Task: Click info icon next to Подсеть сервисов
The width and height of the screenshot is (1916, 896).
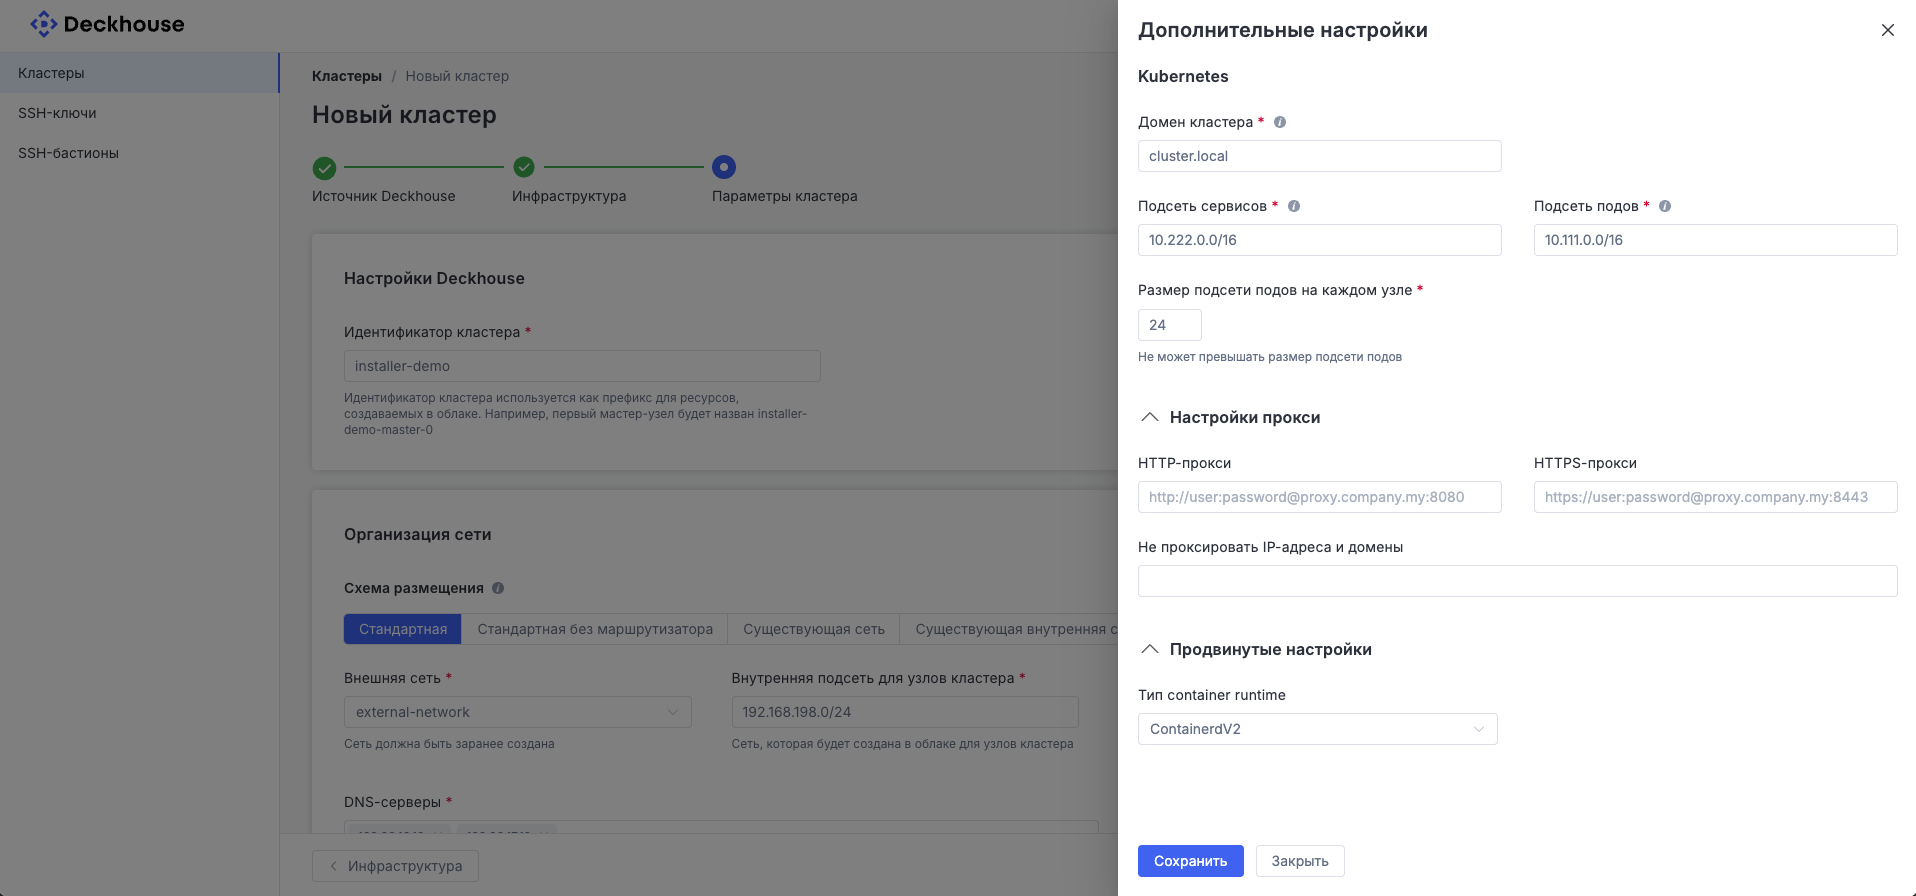Action: coord(1294,206)
